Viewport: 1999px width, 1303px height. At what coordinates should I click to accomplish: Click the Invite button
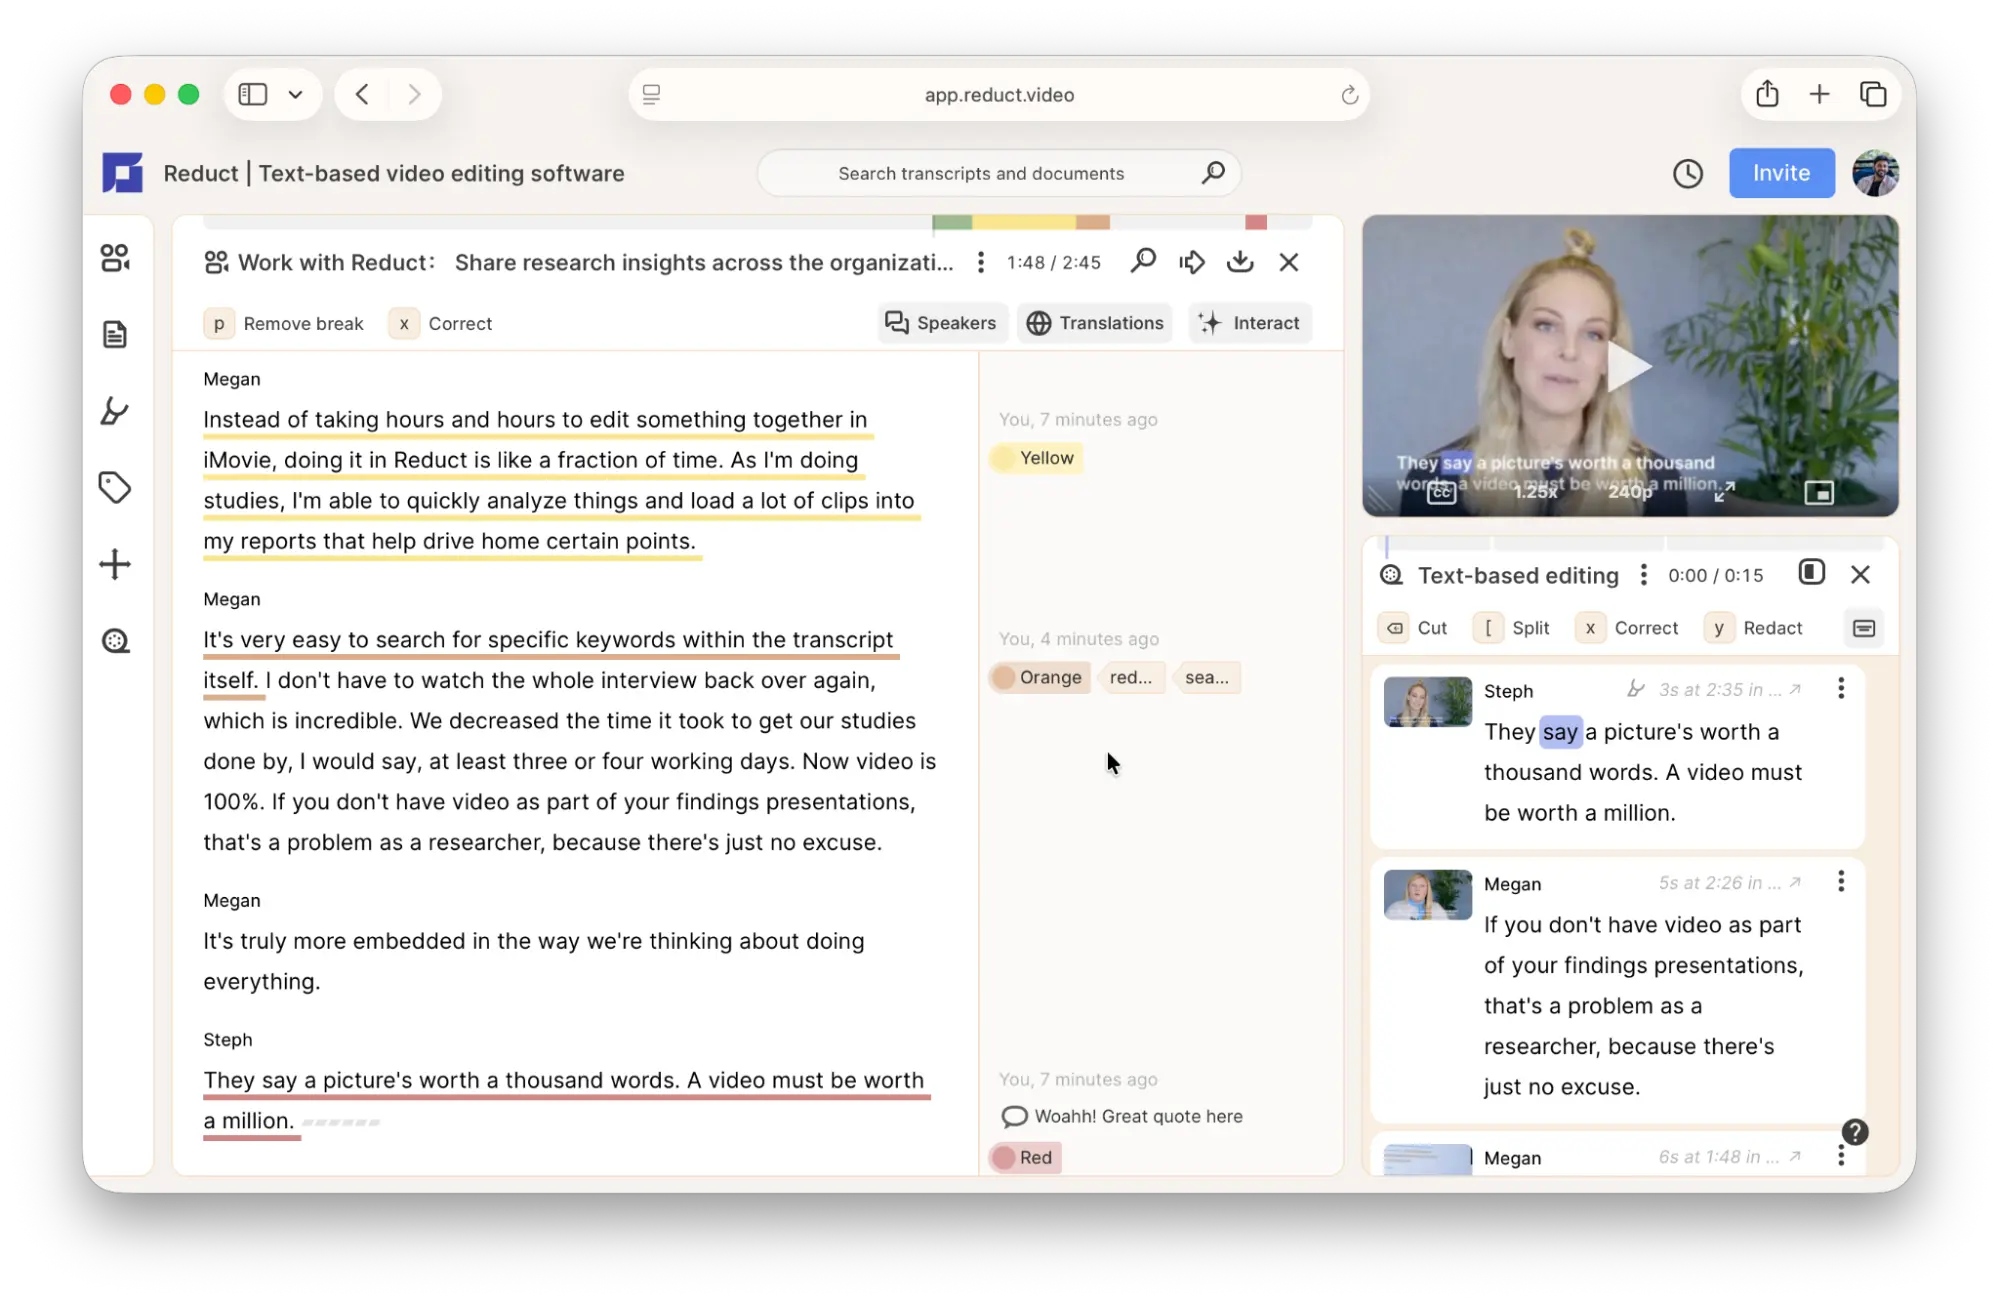coord(1781,173)
